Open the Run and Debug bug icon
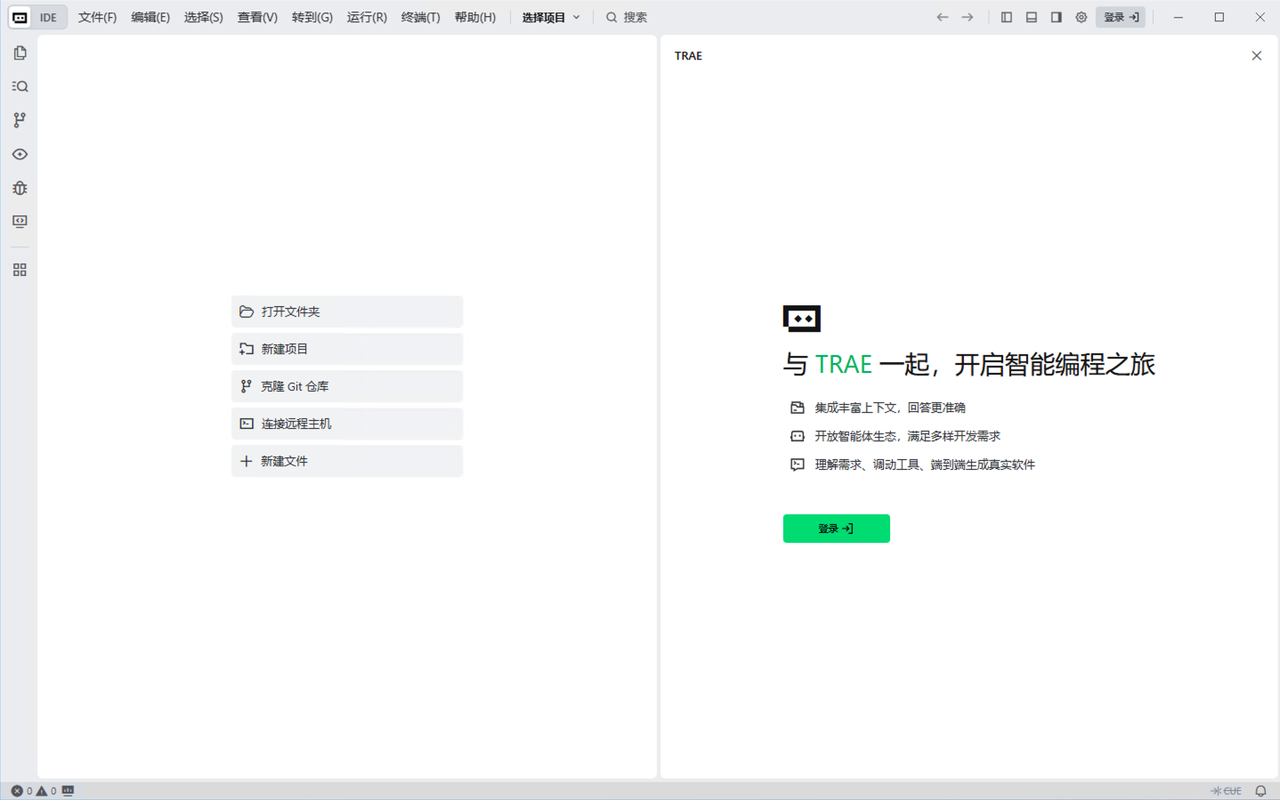This screenshot has height=800, width=1280. coord(20,188)
